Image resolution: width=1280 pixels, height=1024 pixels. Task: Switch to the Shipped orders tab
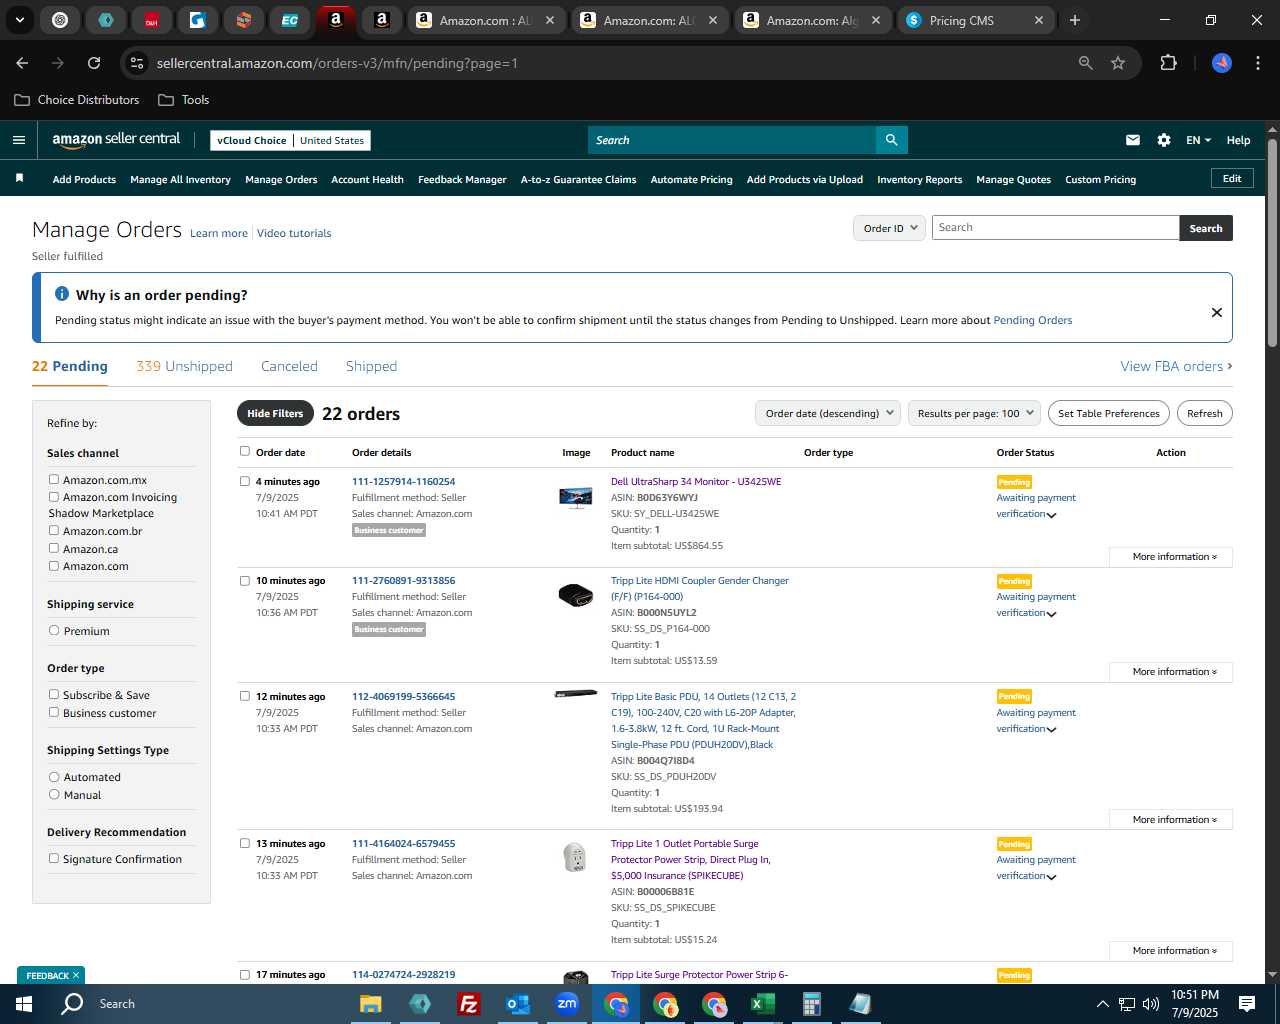pos(371,366)
